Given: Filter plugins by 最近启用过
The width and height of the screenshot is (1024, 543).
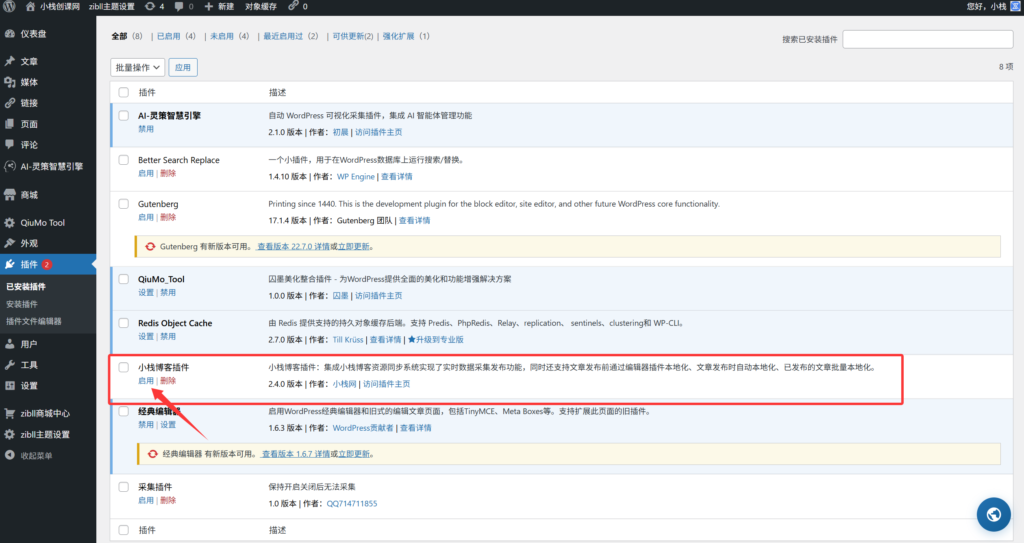Looking at the screenshot, I should tap(283, 37).
